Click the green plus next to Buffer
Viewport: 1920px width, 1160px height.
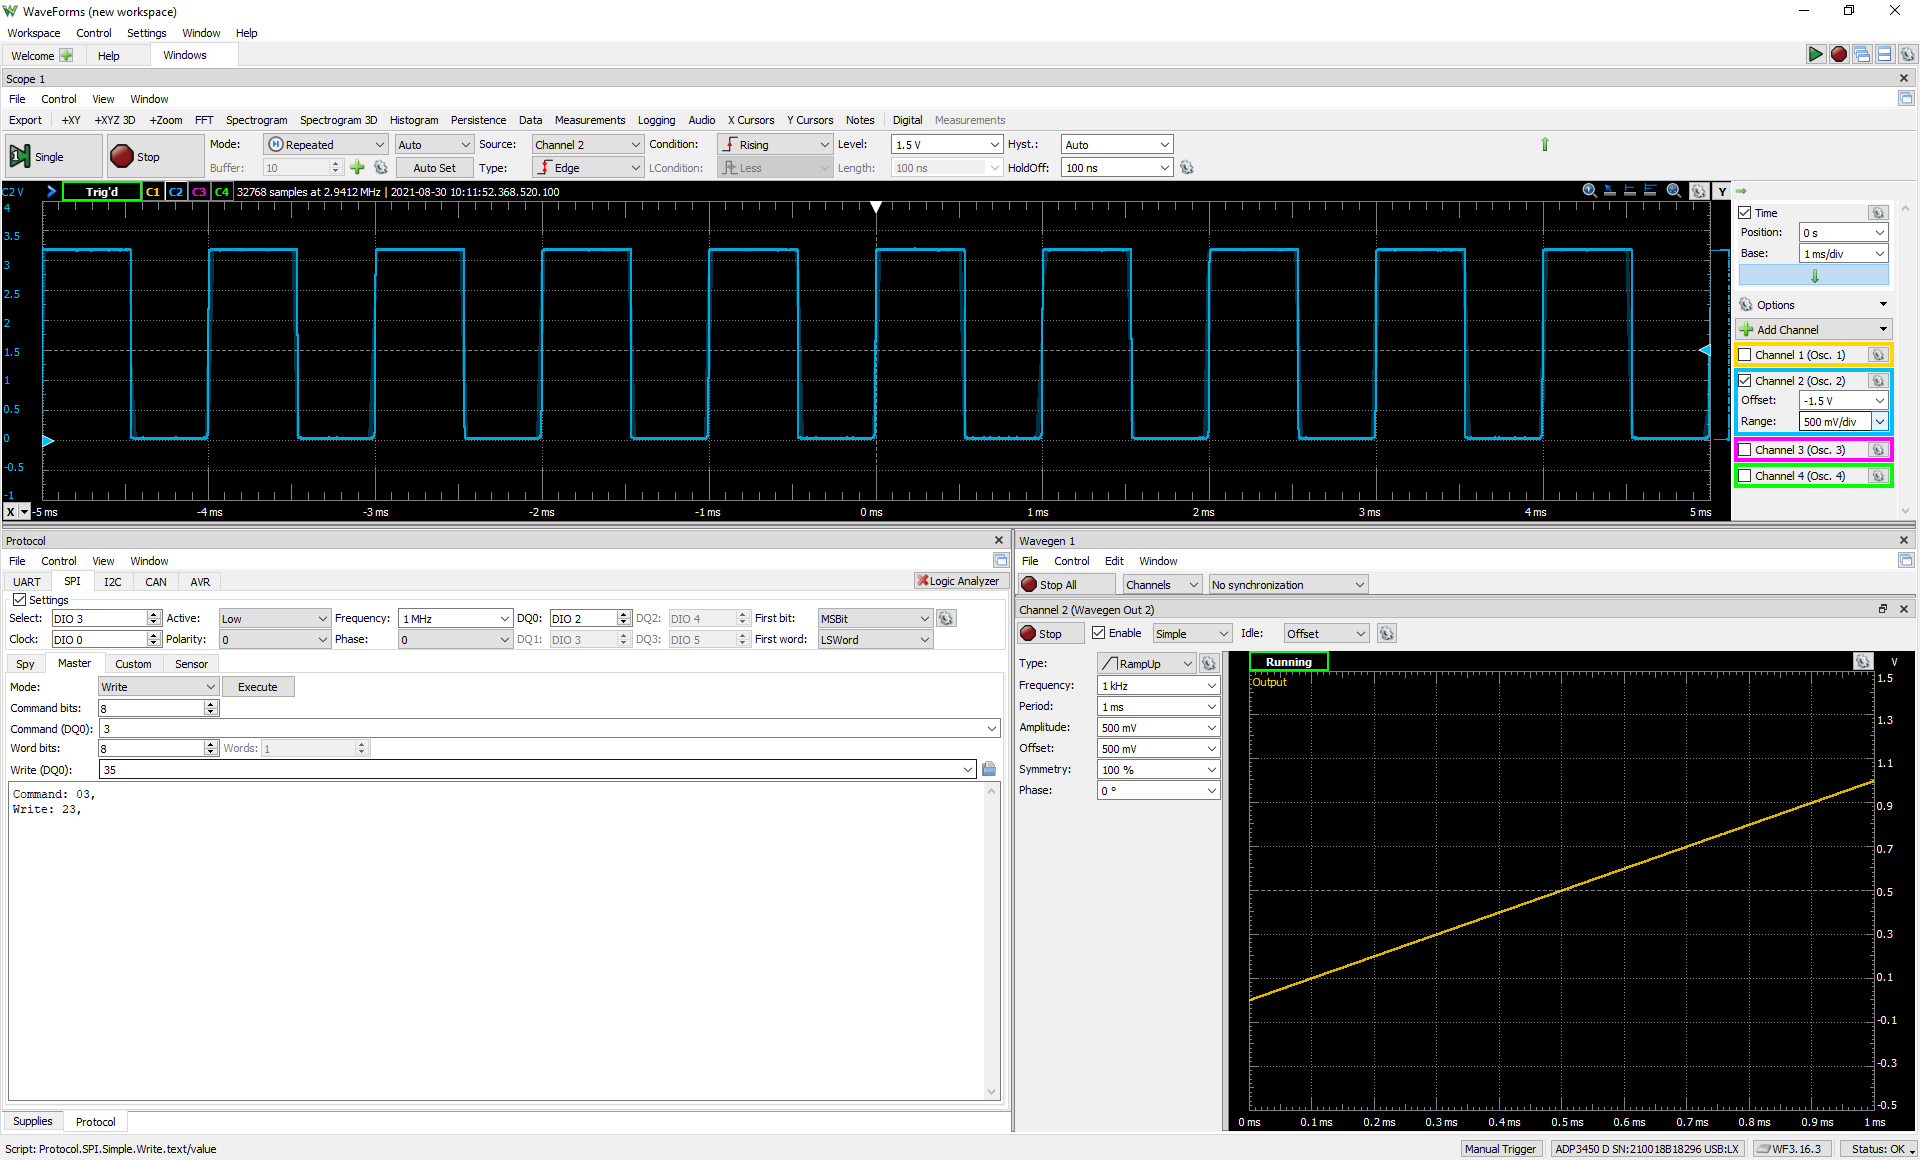(x=357, y=168)
